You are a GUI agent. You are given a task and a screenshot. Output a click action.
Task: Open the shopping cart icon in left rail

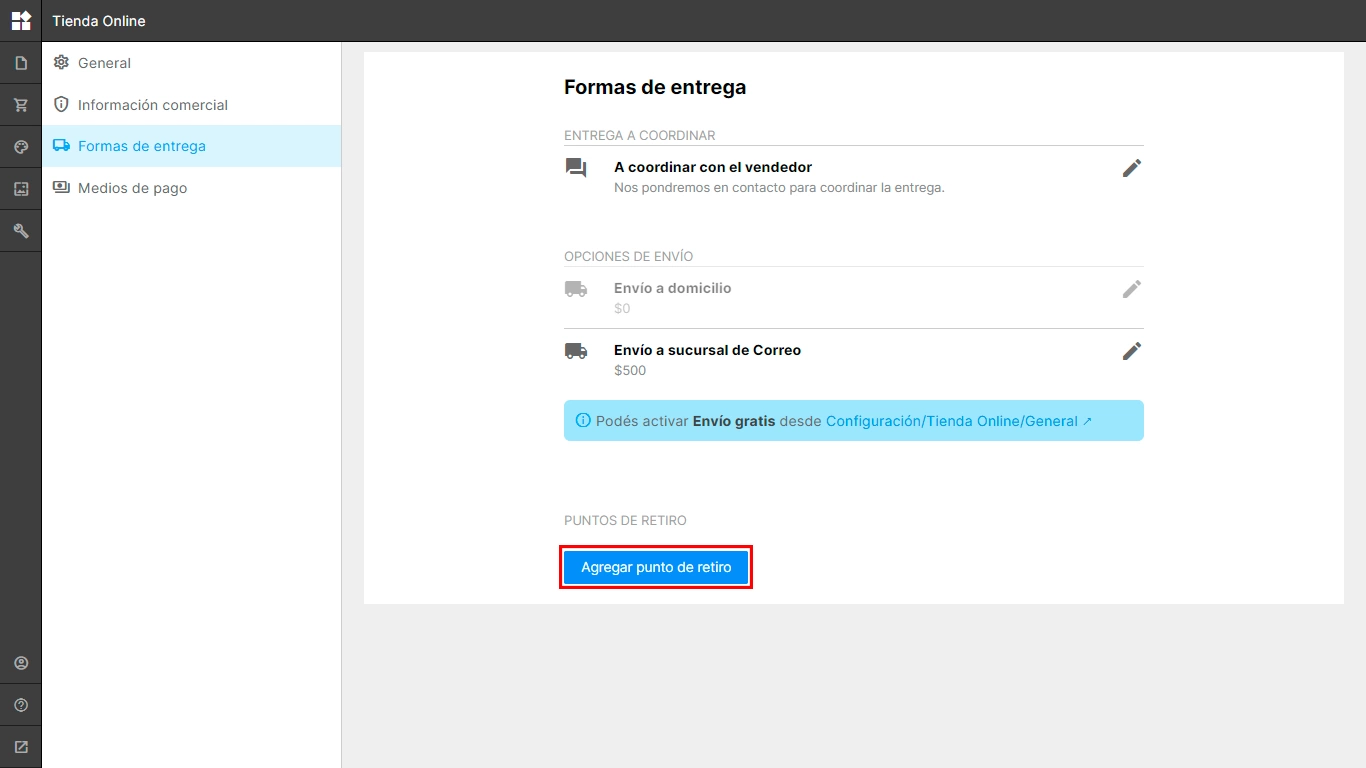pyautogui.click(x=21, y=105)
